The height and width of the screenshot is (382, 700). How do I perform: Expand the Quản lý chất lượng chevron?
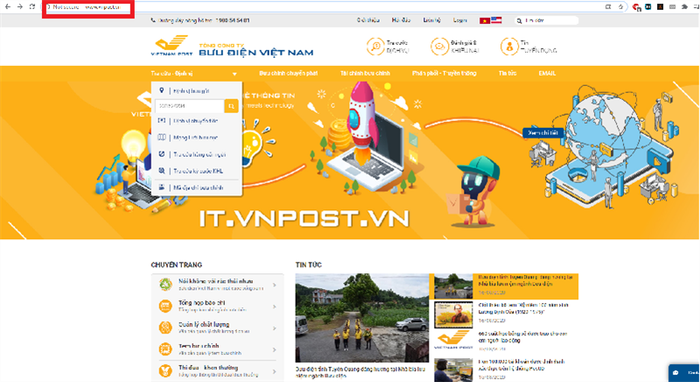coord(274,328)
